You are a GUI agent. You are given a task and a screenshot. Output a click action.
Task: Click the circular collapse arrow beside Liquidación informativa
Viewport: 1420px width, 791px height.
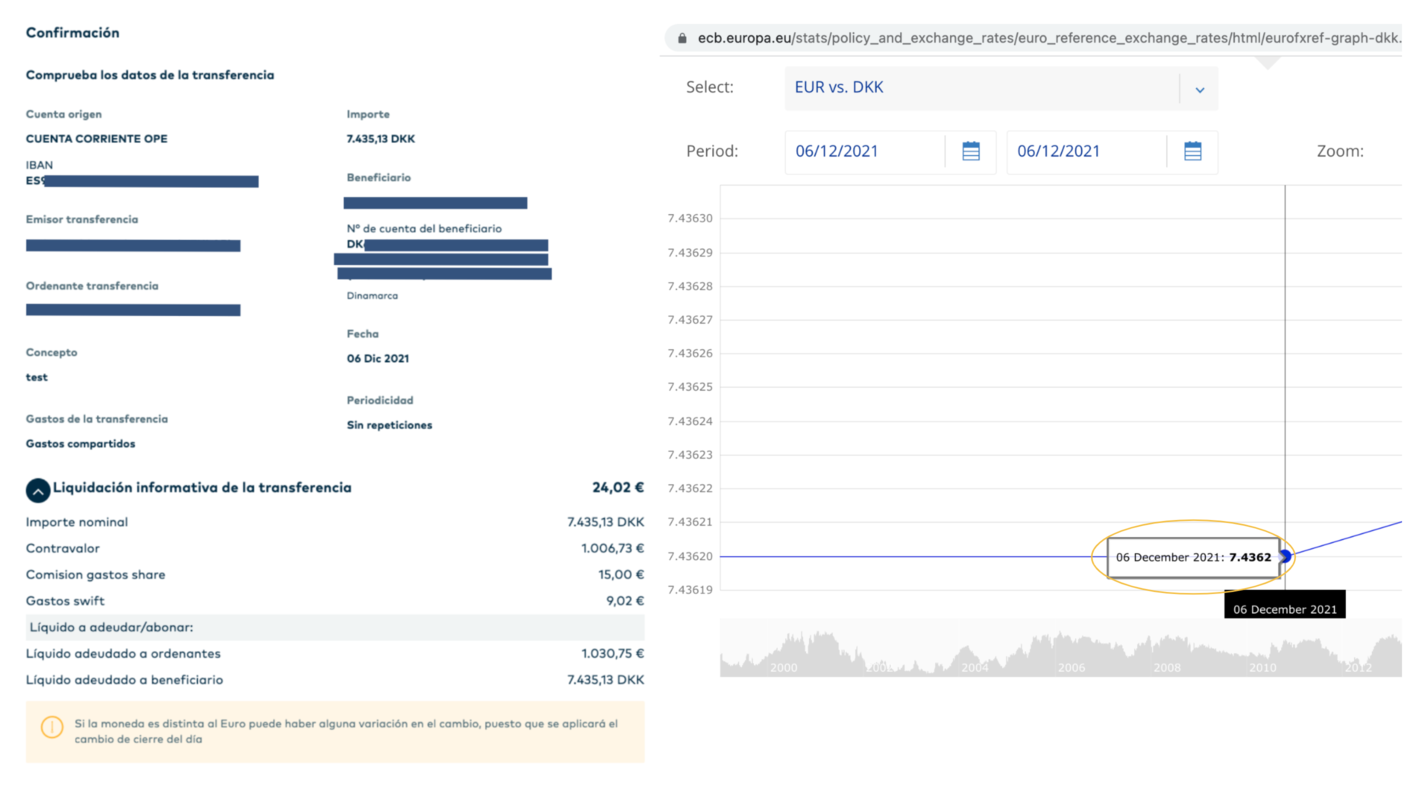(37, 490)
